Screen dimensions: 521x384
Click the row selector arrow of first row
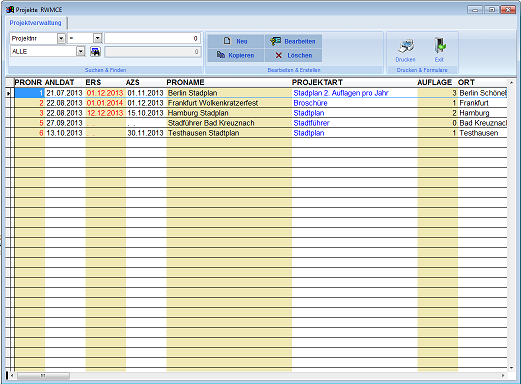(x=9, y=94)
